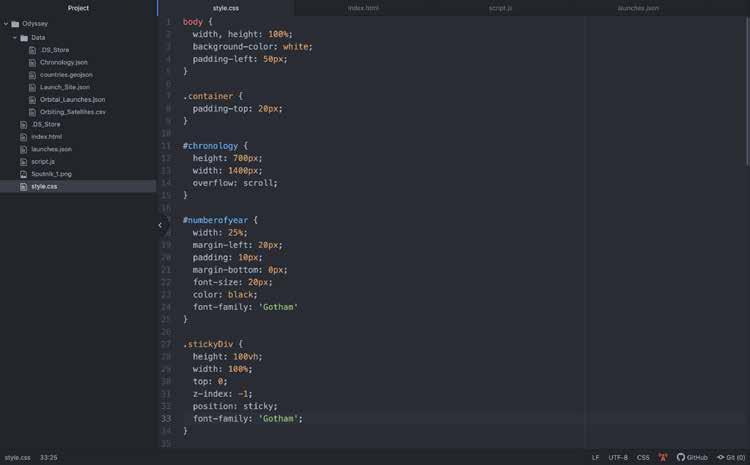Click the 'white' background-color value

pos(295,47)
